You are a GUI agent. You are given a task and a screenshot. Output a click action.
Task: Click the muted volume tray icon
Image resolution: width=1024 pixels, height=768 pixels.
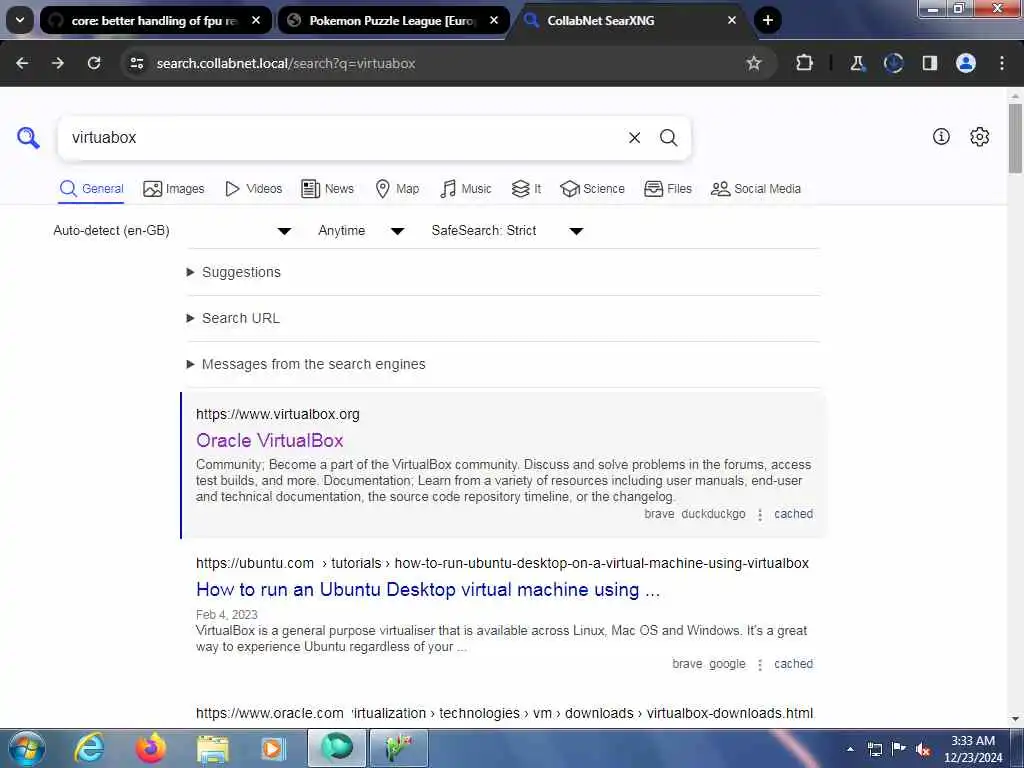[923, 749]
